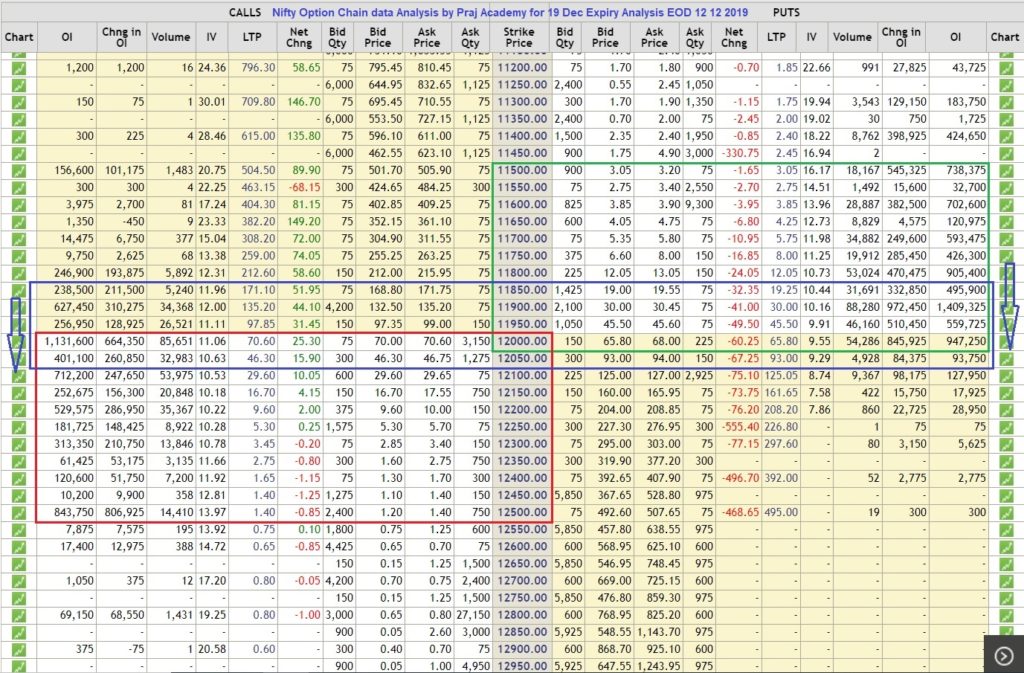Image resolution: width=1024 pixels, height=673 pixels.
Task: Click calls chart icon in 12950 strike row
Action: pyautogui.click(x=18, y=666)
